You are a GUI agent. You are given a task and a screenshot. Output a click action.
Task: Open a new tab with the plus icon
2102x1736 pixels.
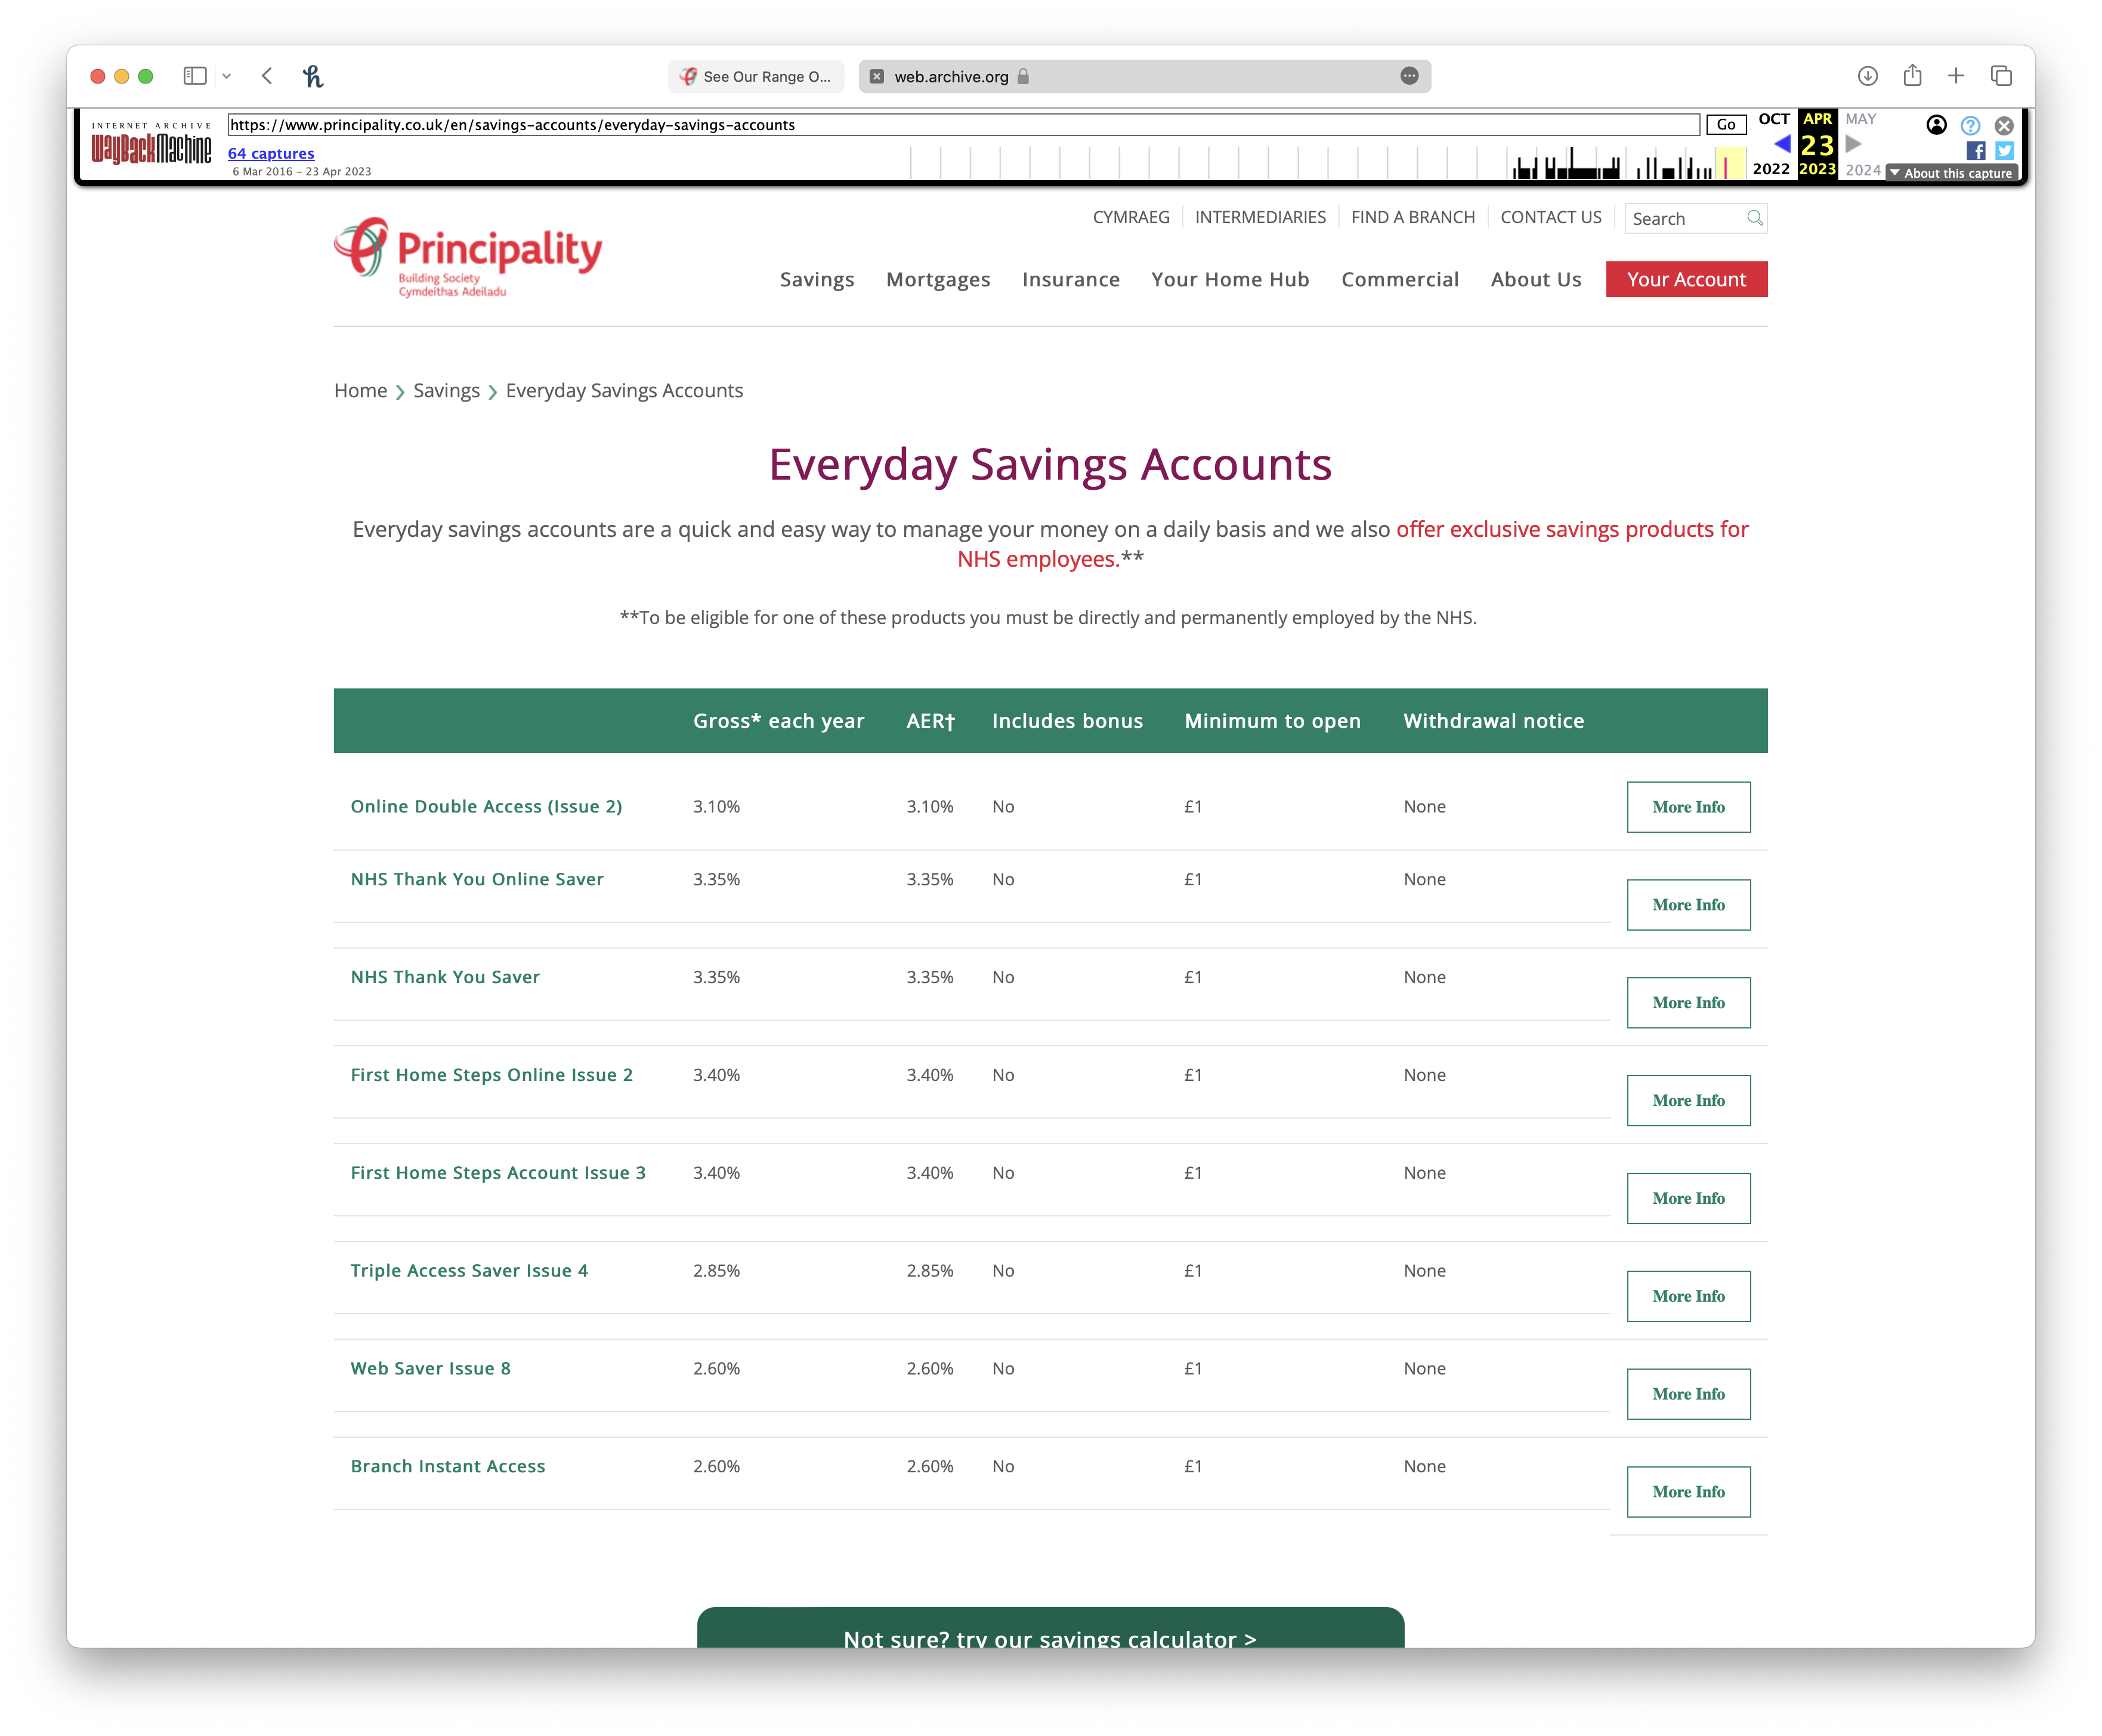click(x=1956, y=76)
